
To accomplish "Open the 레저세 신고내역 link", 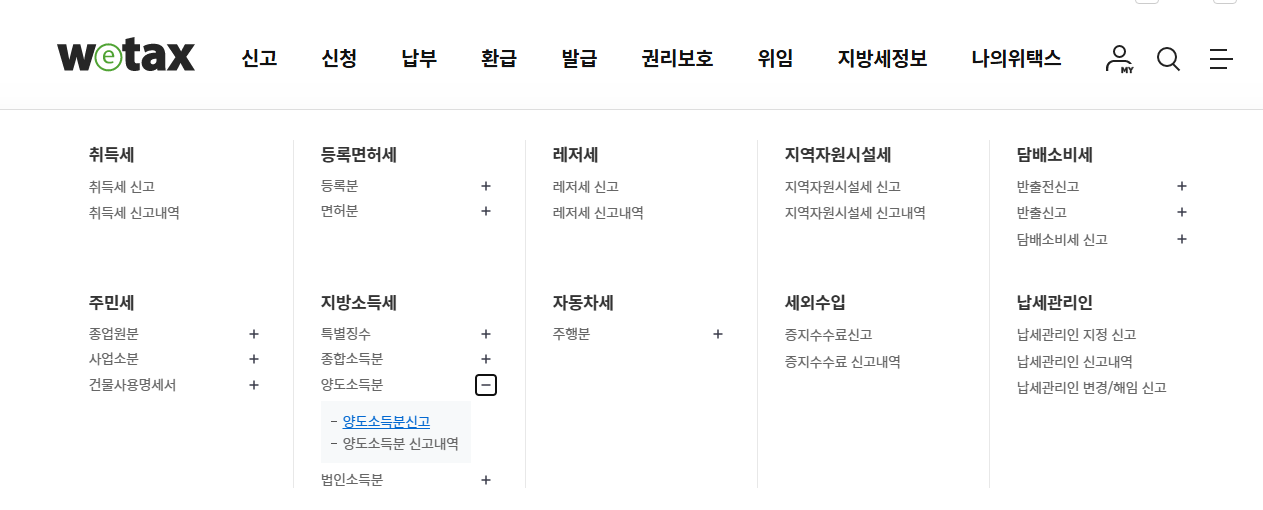I will pyautogui.click(x=598, y=213).
